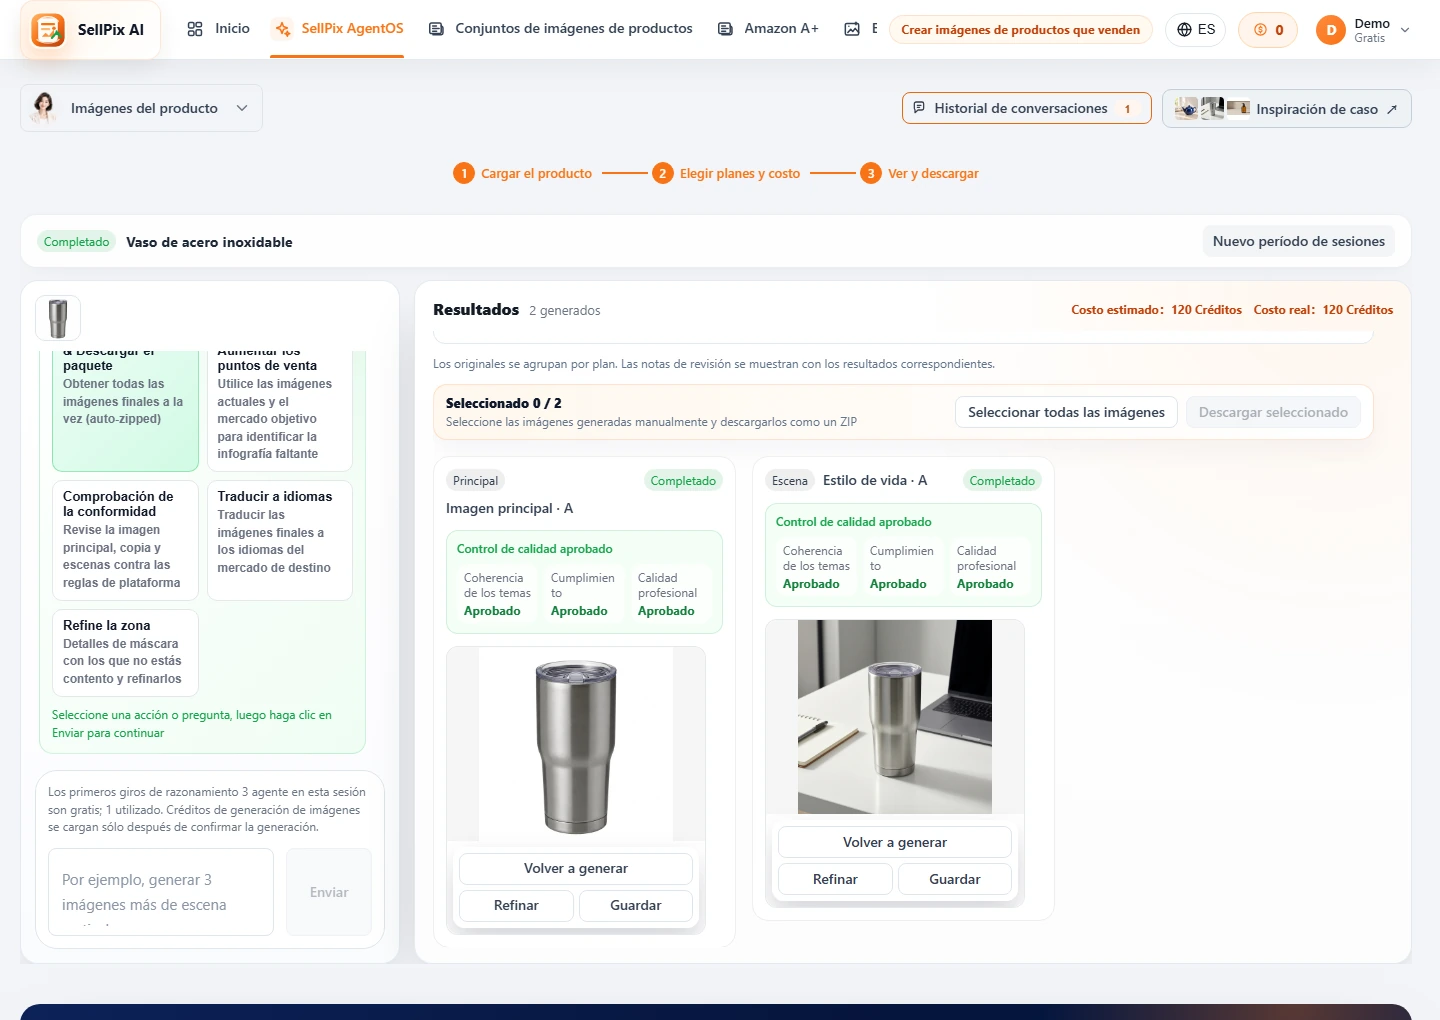Click the chat icon in Historial de conversaciones
The height and width of the screenshot is (1020, 1440).
[919, 107]
